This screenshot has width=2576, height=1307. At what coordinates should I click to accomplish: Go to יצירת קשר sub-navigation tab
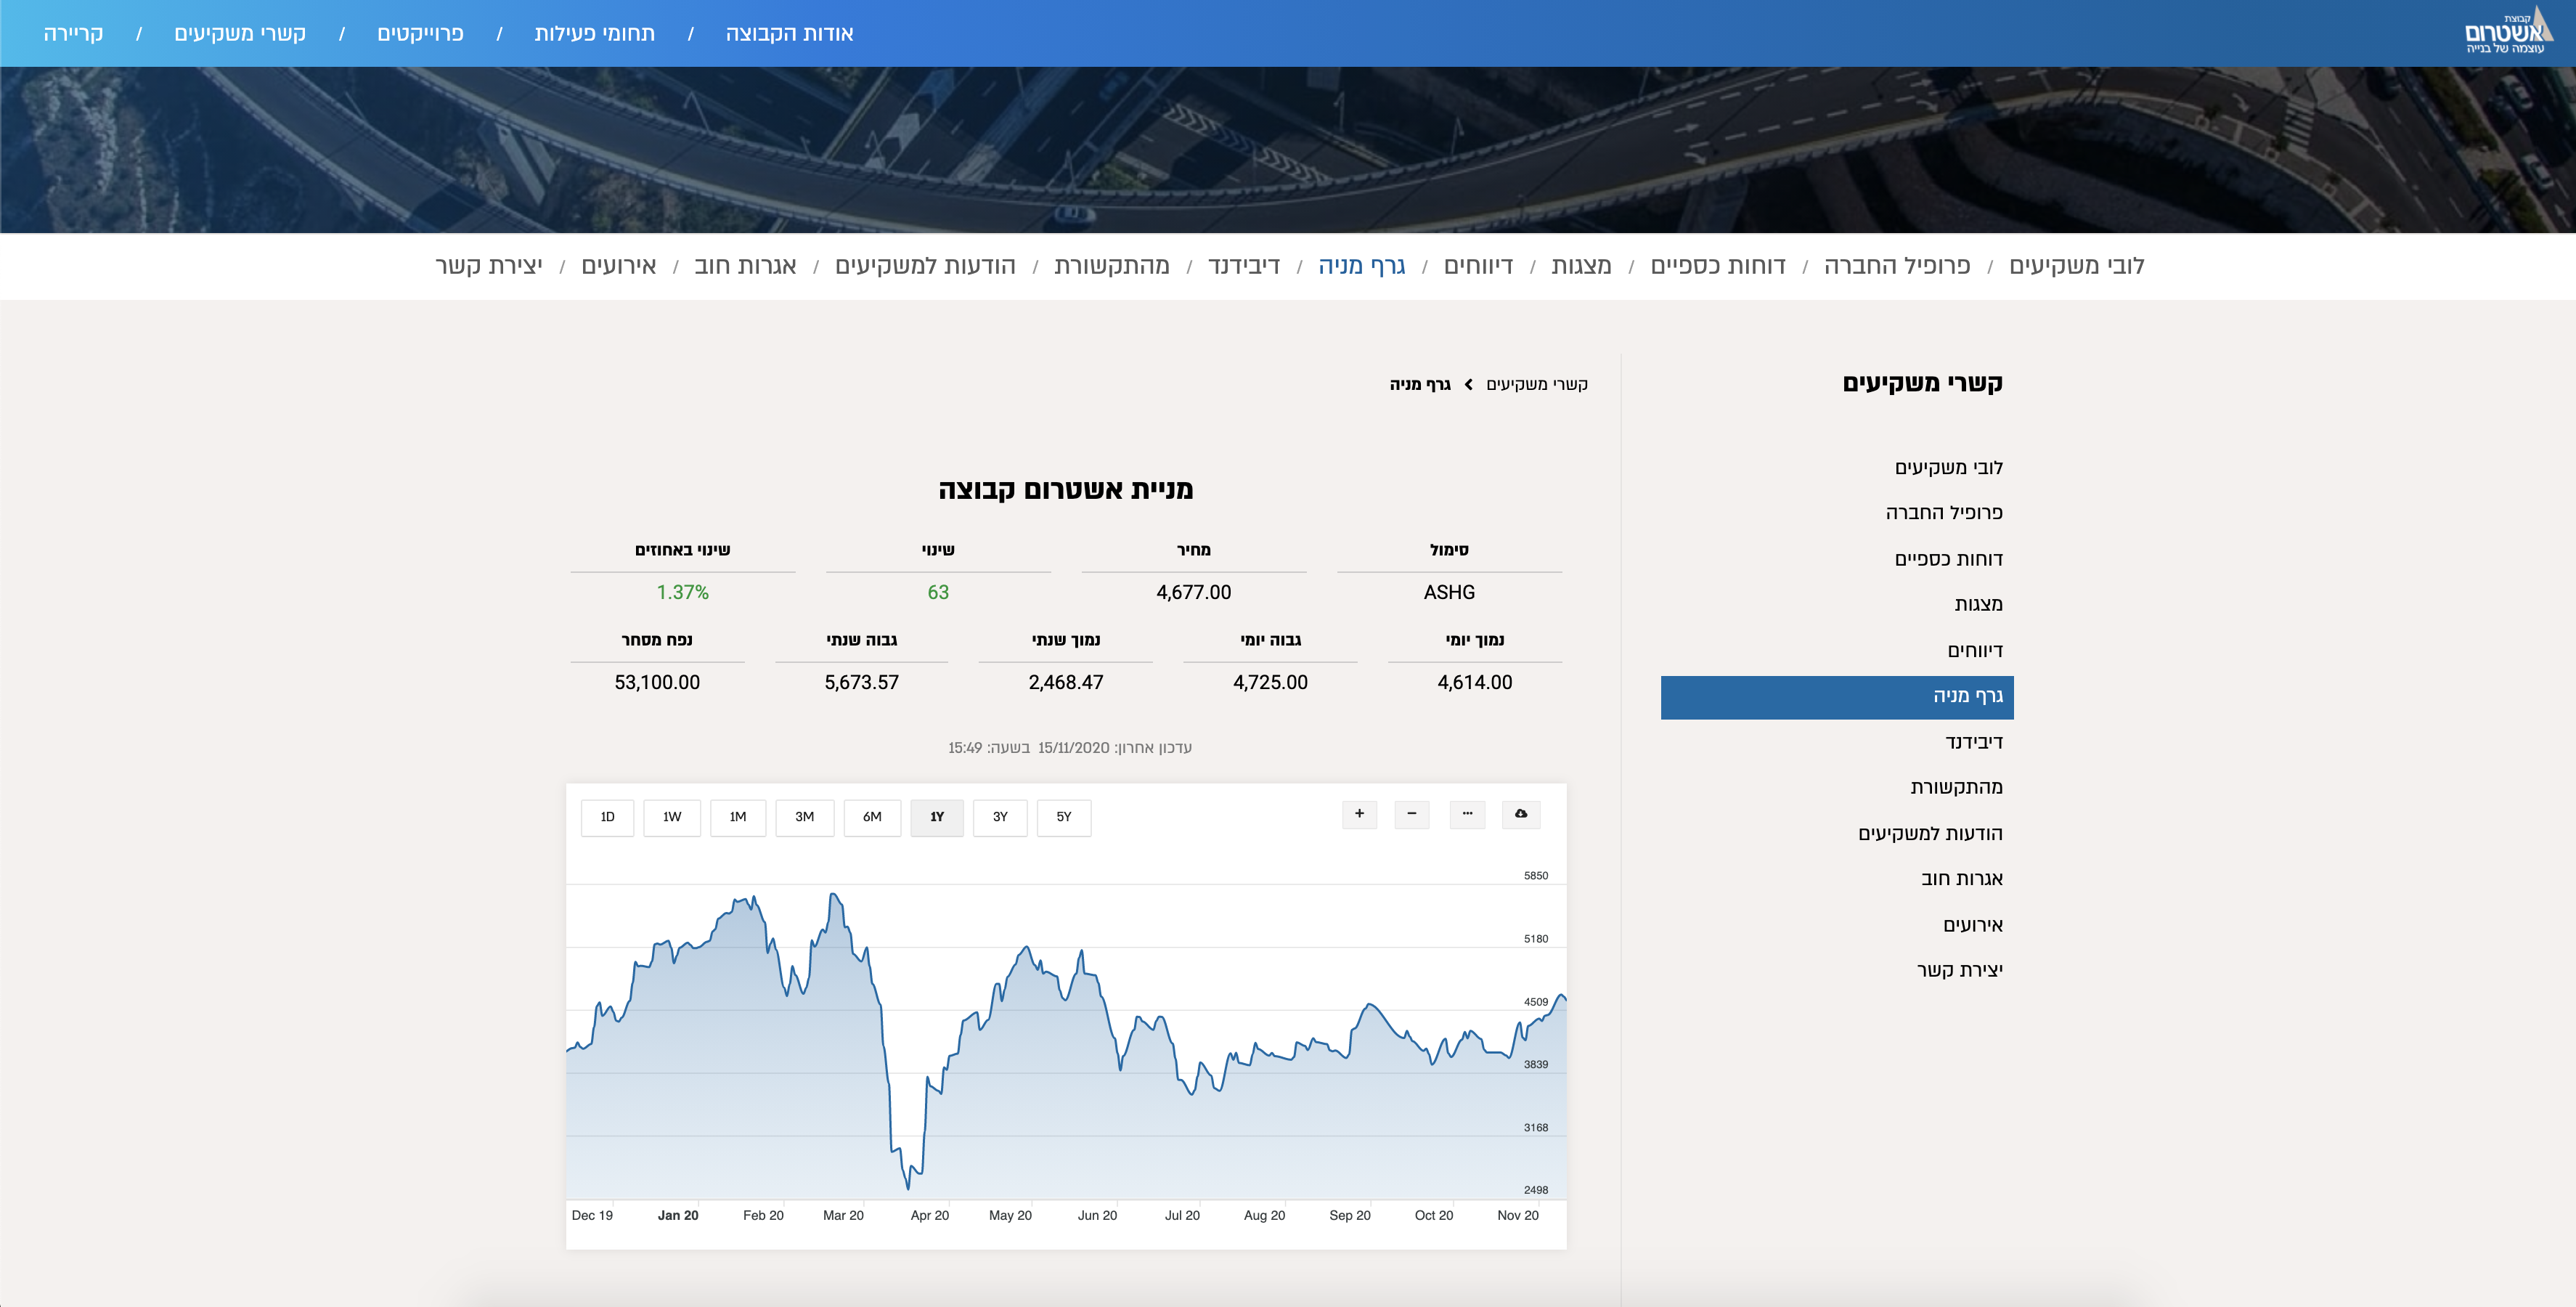489,266
